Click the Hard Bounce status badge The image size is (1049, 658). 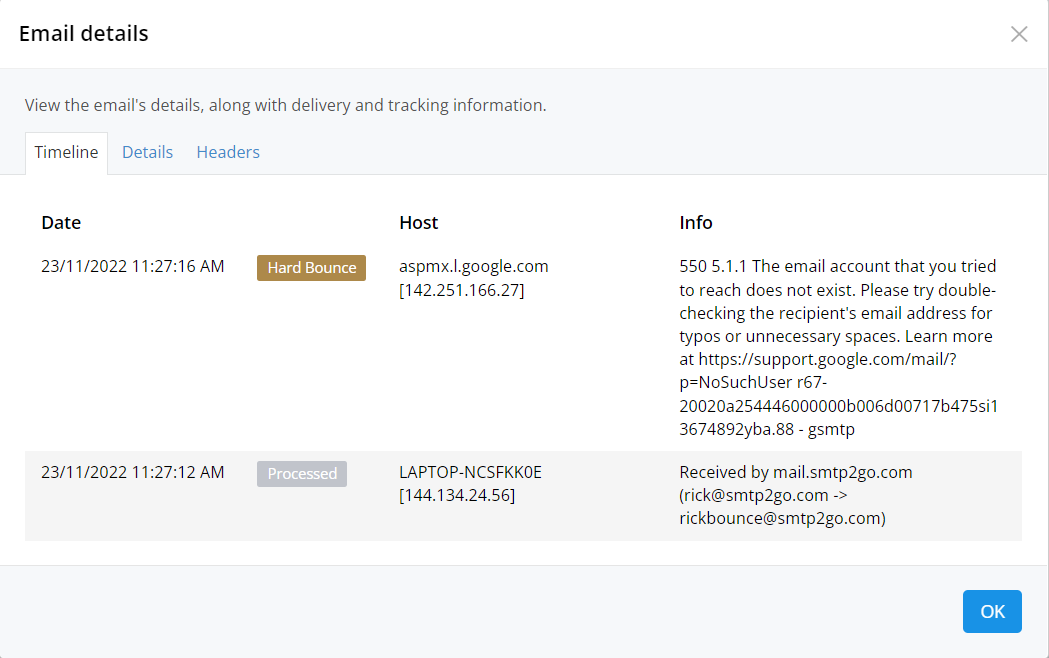click(x=311, y=267)
